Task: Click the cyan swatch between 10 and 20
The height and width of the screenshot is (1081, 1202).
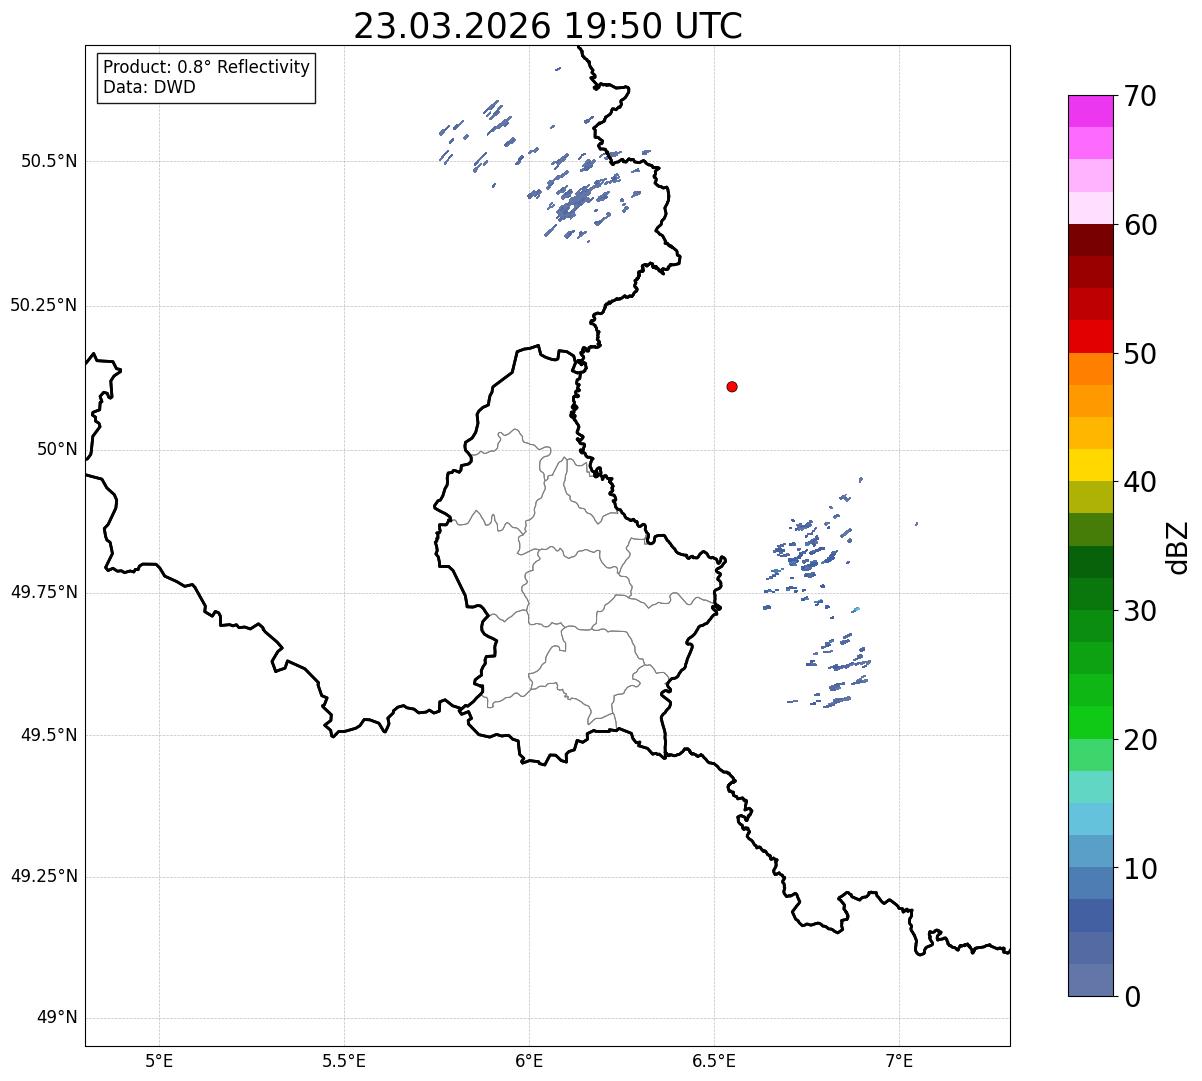Action: point(1090,820)
